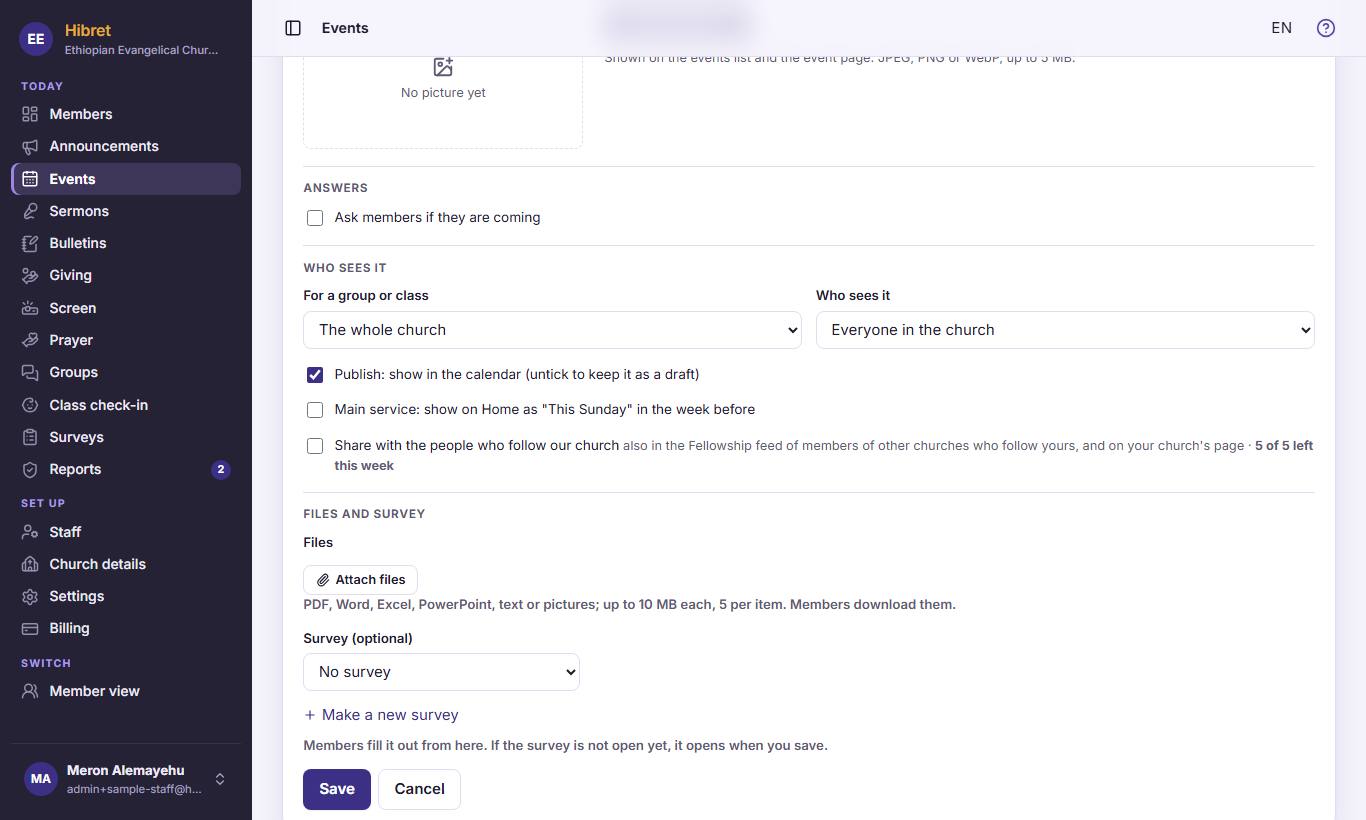Screen dimensions: 1366x820
Task: Switch language using the EN button
Action: (1281, 28)
